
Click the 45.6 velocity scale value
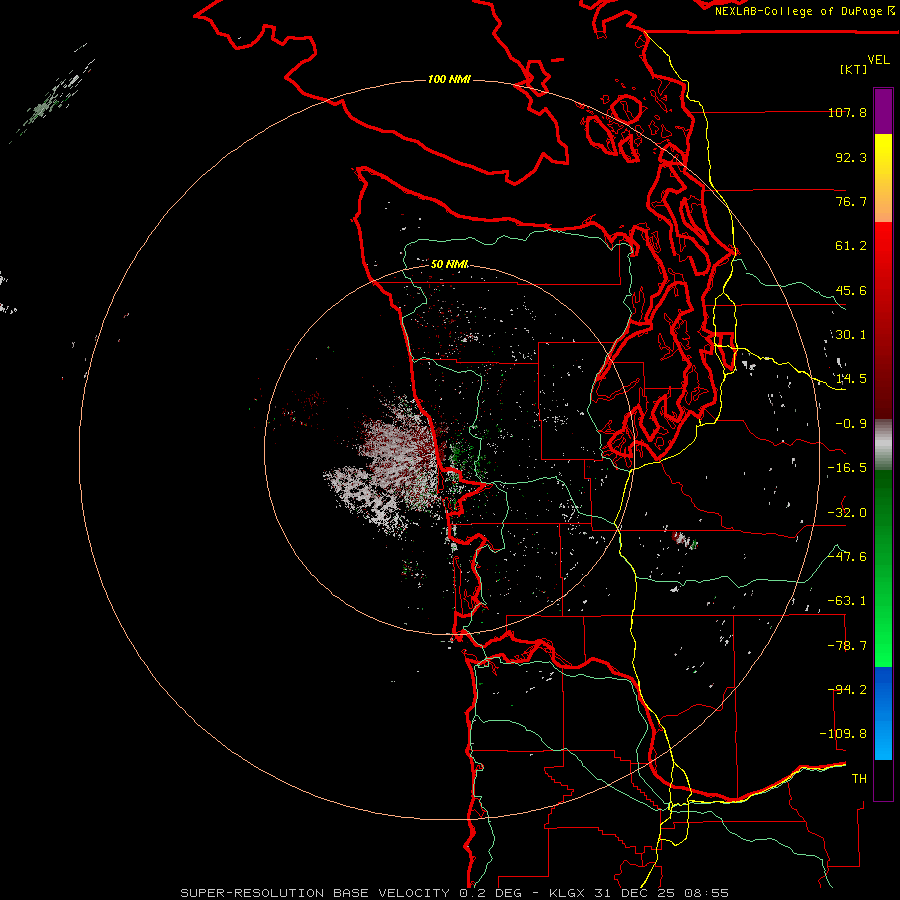[x=851, y=290]
